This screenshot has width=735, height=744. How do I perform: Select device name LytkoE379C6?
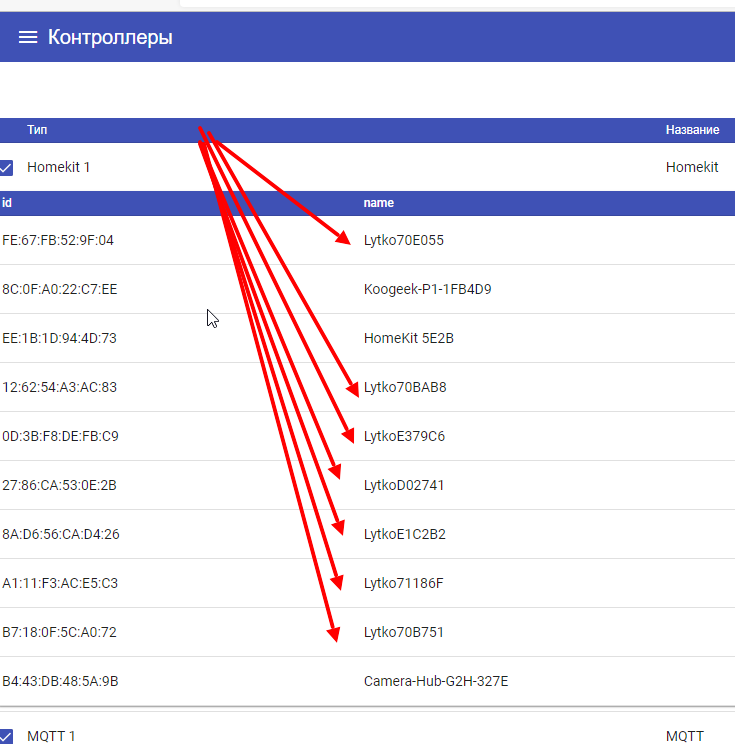404,436
